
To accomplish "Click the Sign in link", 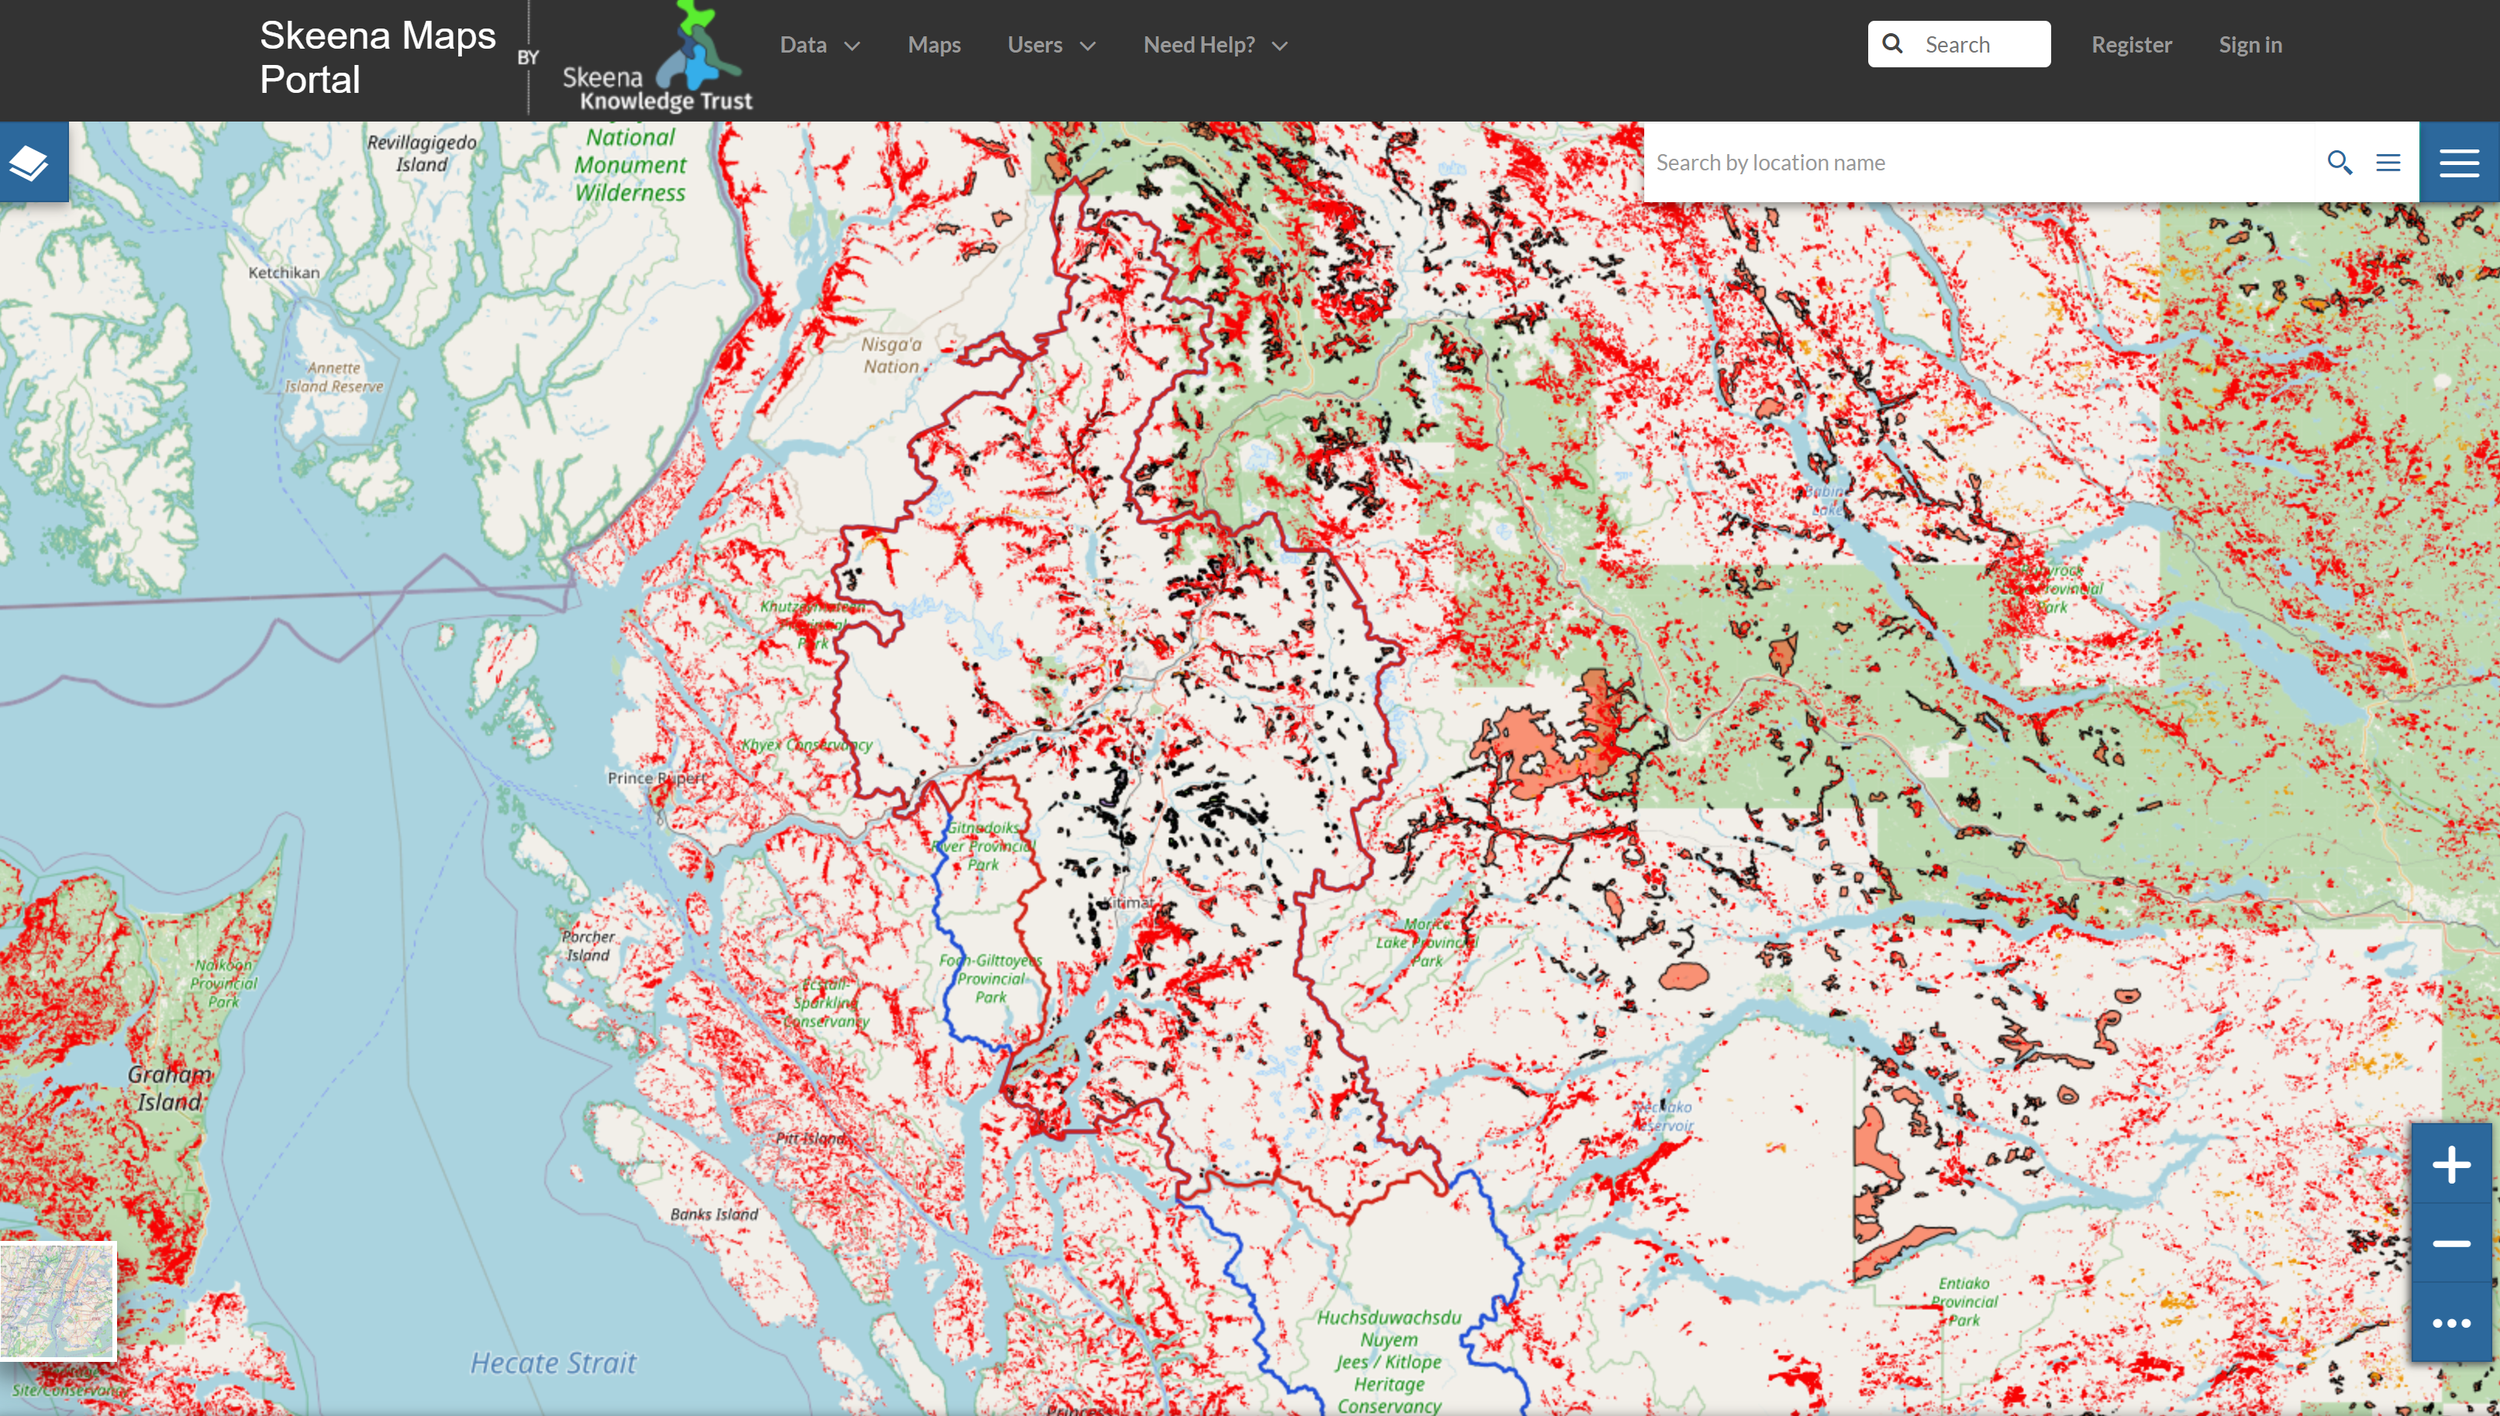I will [x=2250, y=45].
